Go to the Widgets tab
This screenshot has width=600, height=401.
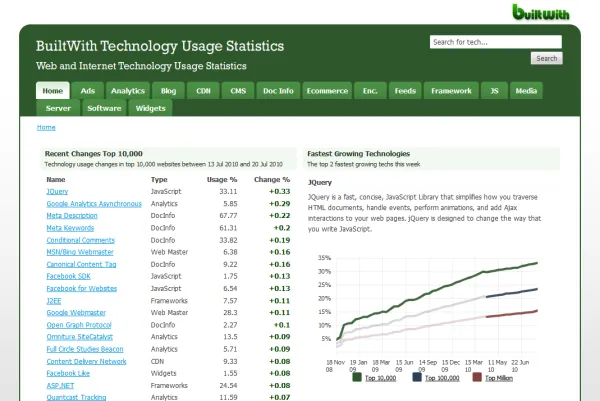(150, 108)
